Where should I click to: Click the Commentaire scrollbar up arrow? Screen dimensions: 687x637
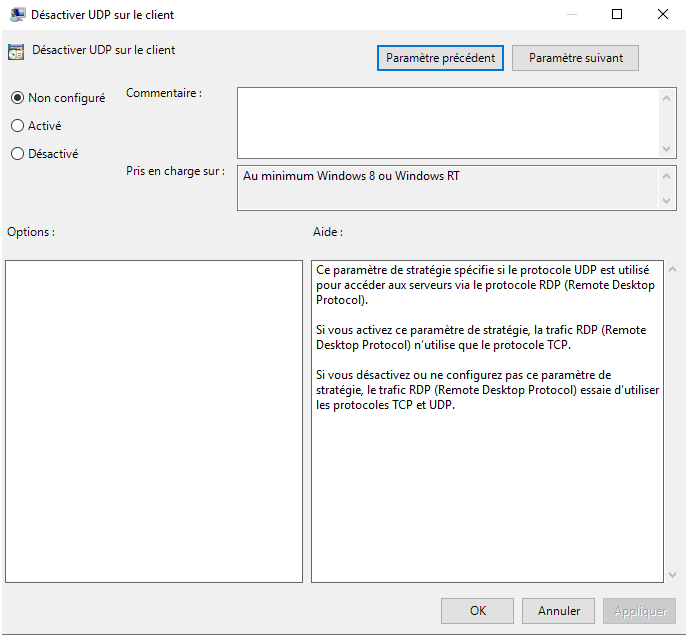(x=666, y=98)
